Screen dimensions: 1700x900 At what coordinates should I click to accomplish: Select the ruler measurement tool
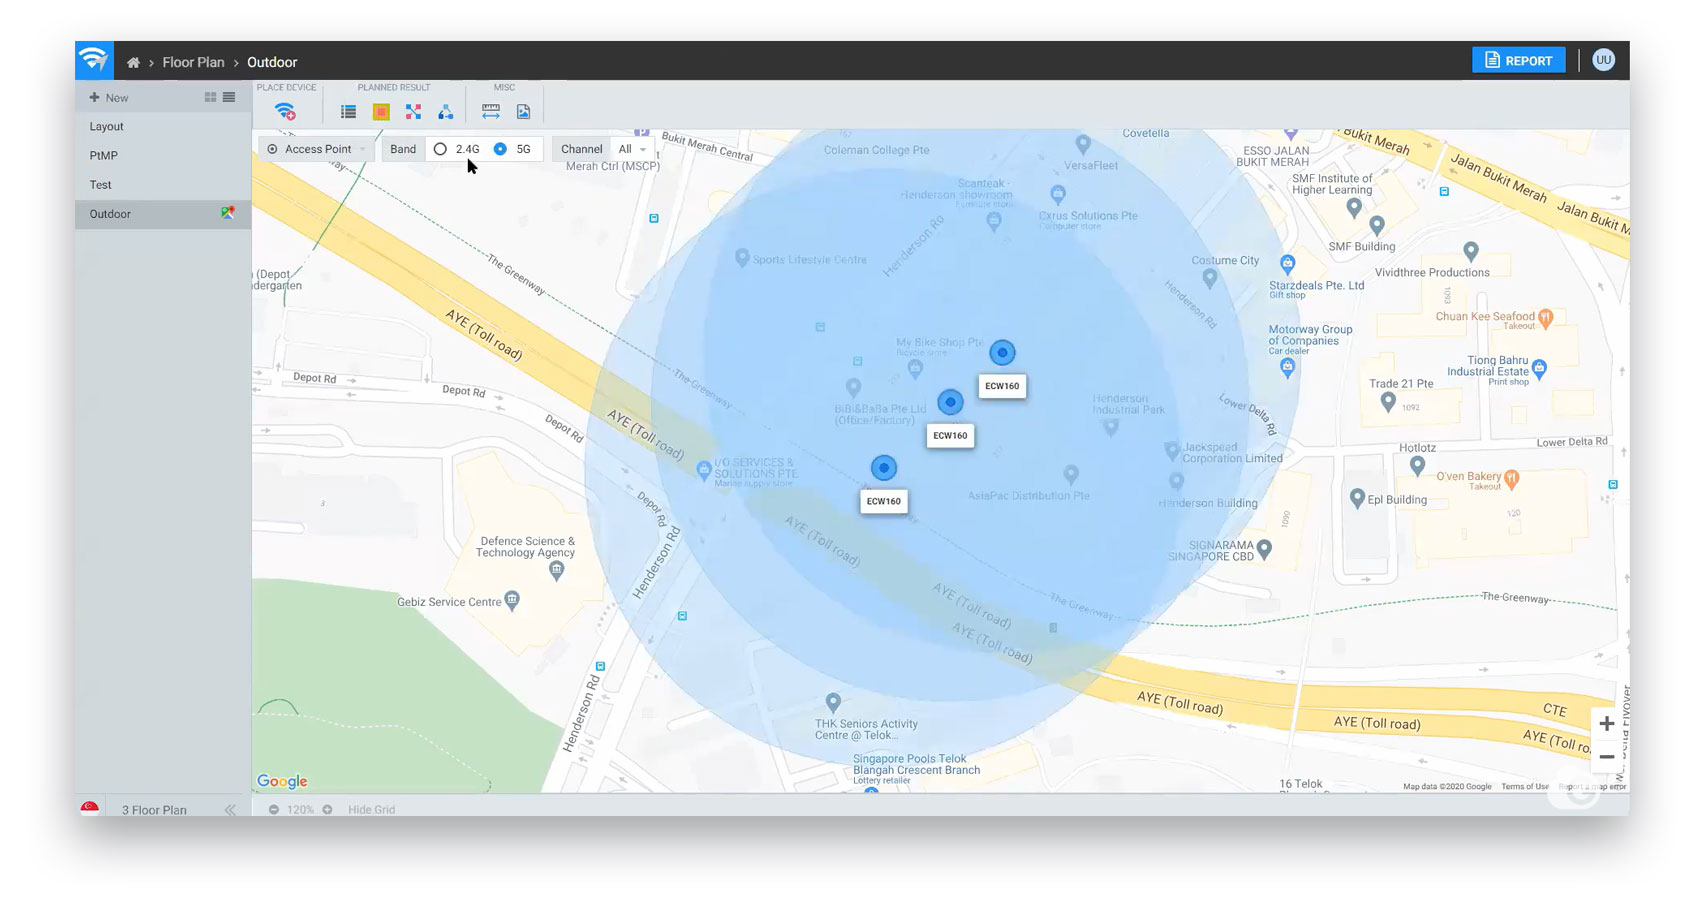[490, 112]
